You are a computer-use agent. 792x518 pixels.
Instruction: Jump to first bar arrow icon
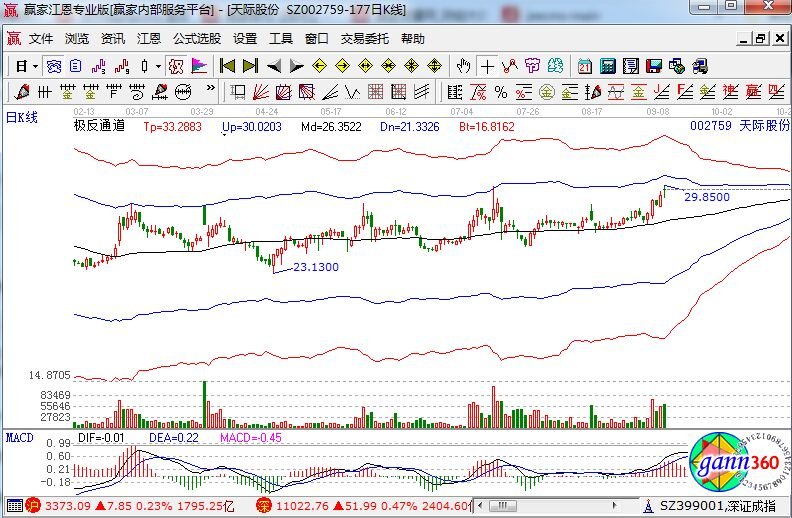[x=227, y=66]
